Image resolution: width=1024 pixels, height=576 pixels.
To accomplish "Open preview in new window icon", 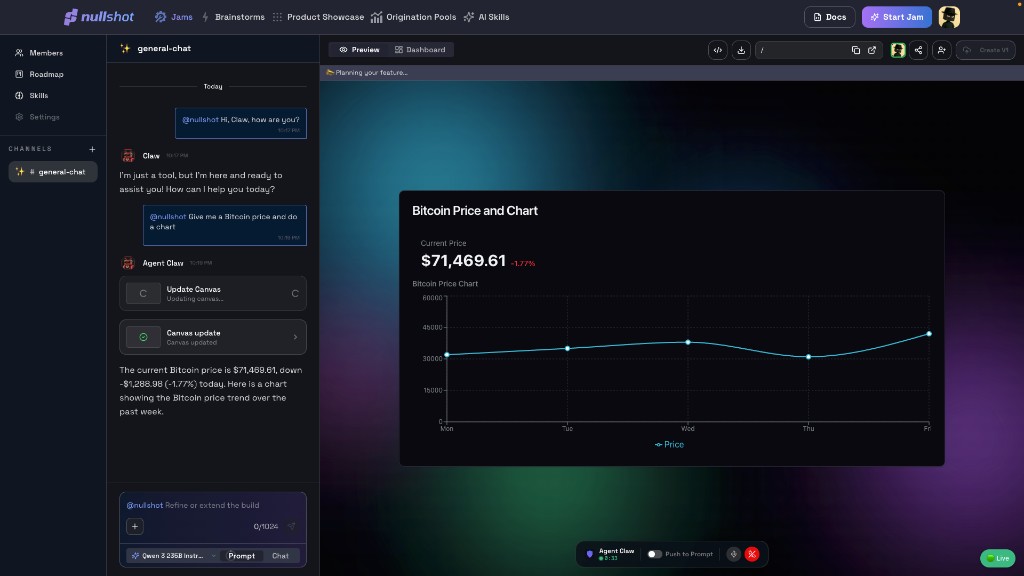I will coord(872,50).
